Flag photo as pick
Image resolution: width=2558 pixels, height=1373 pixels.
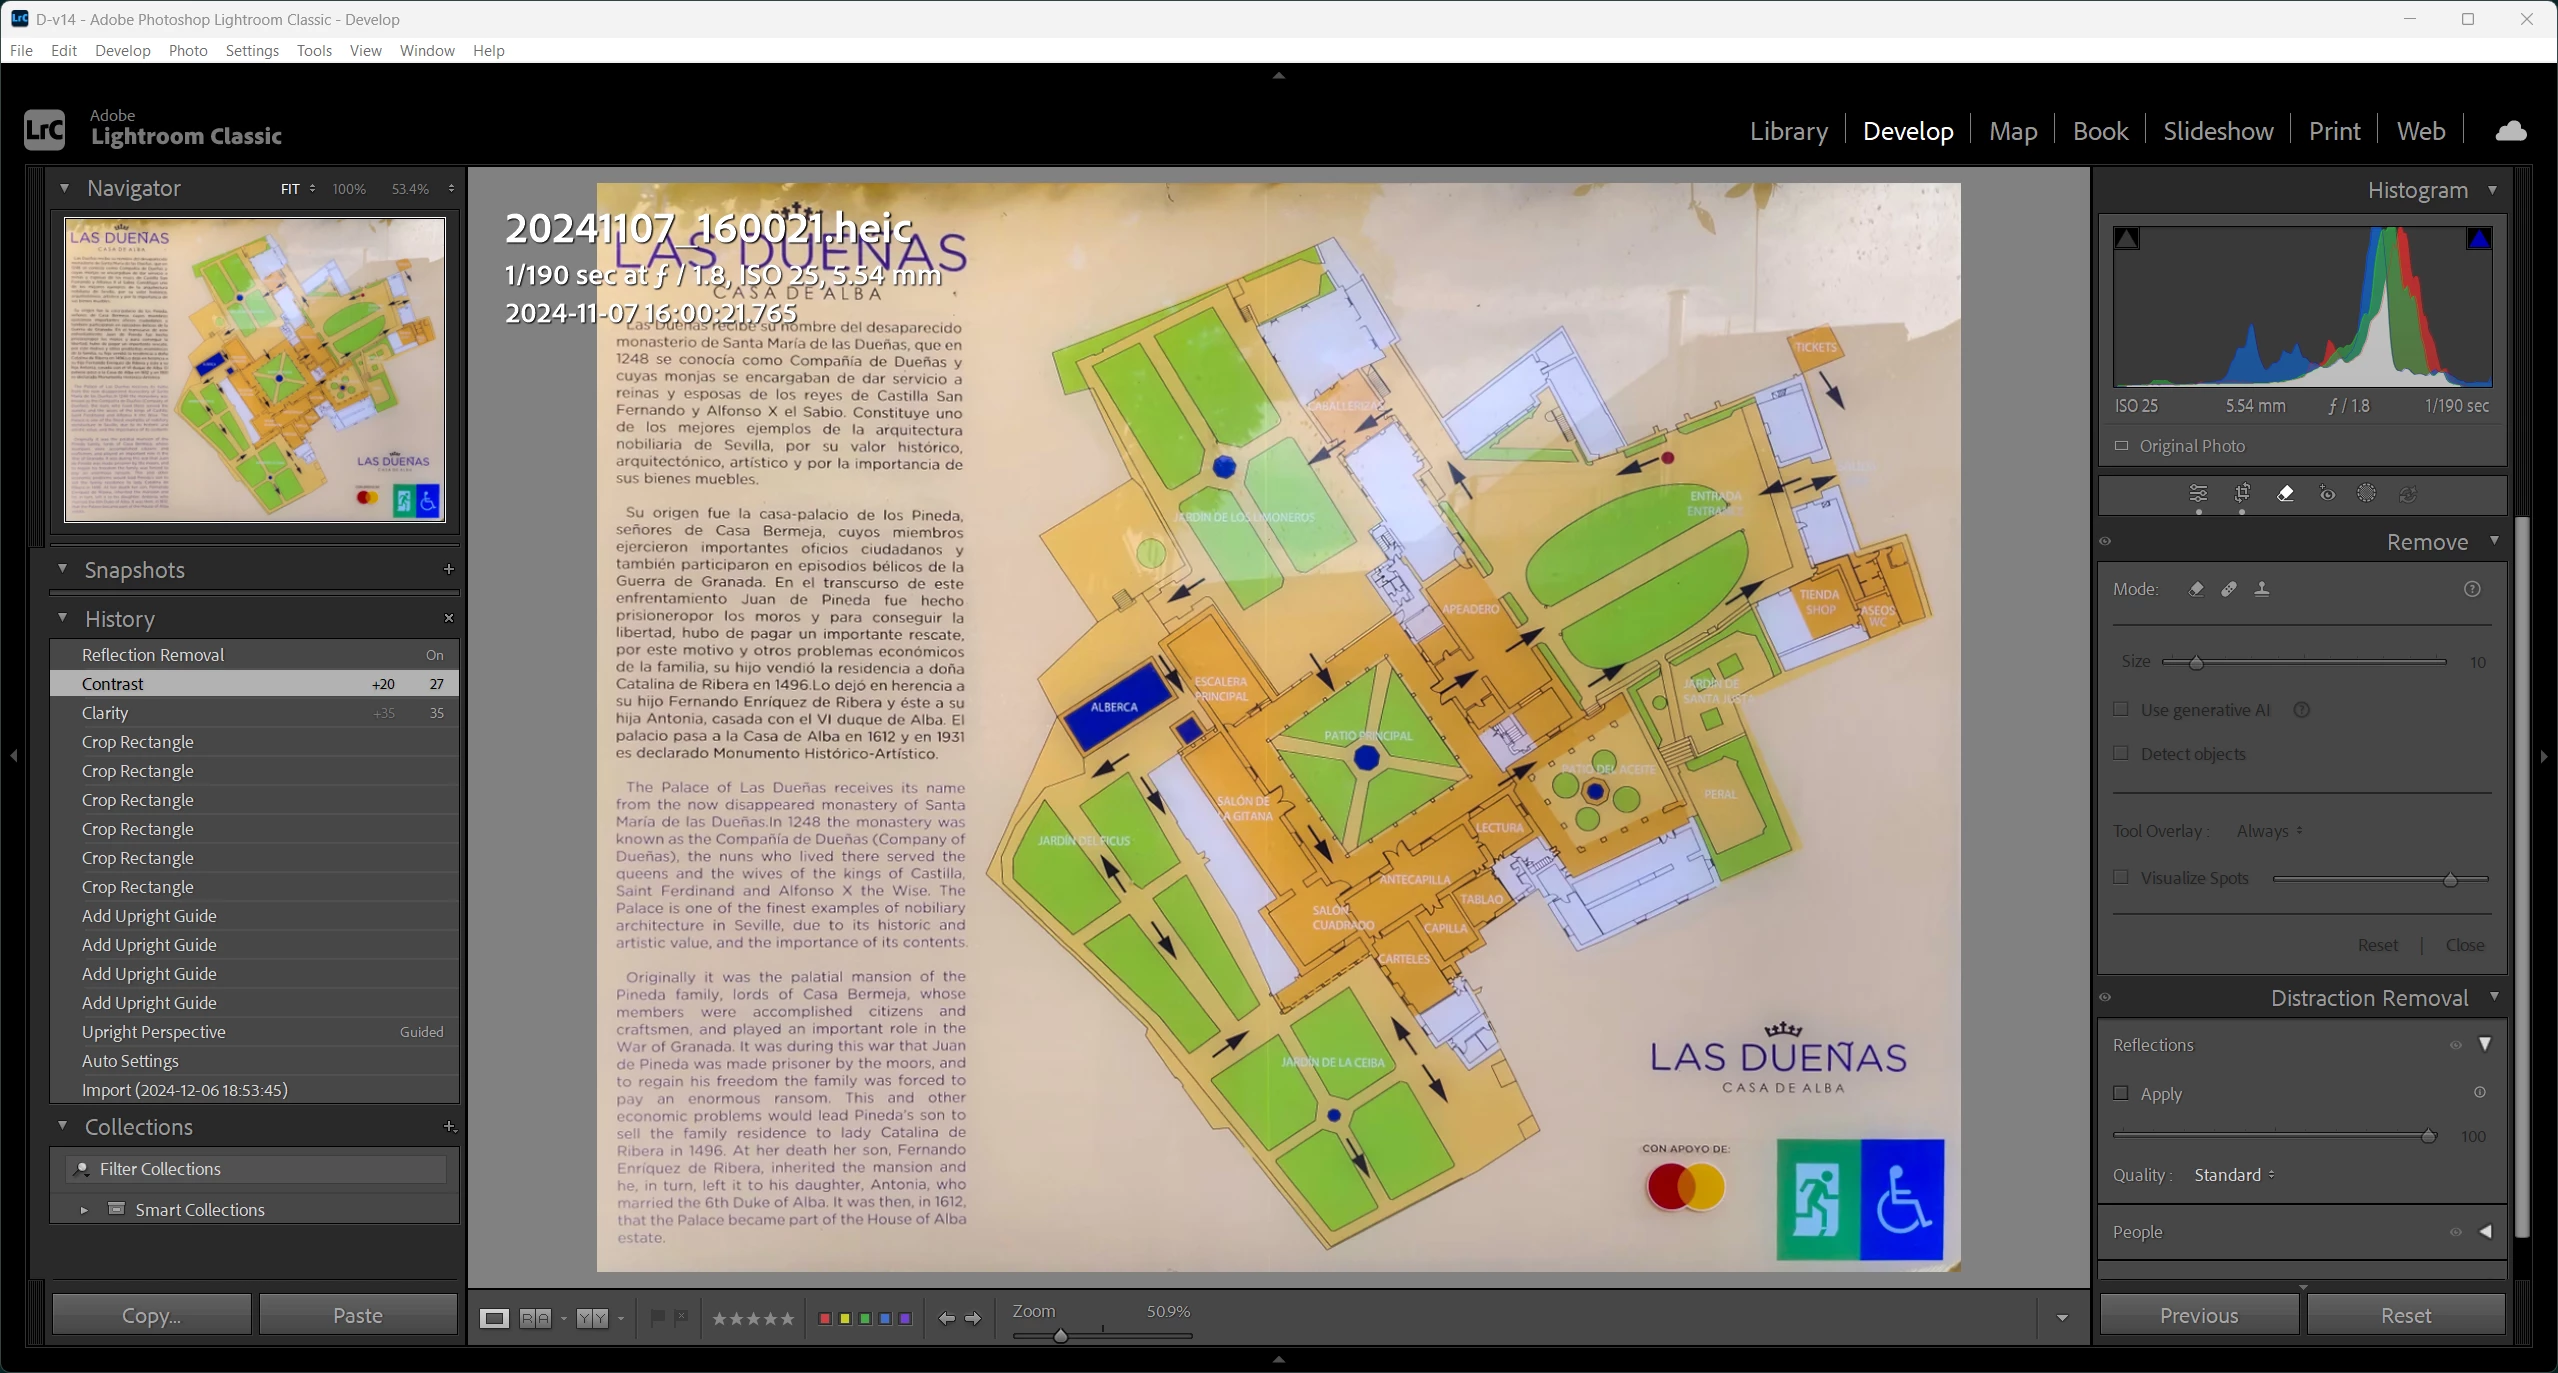pos(657,1318)
